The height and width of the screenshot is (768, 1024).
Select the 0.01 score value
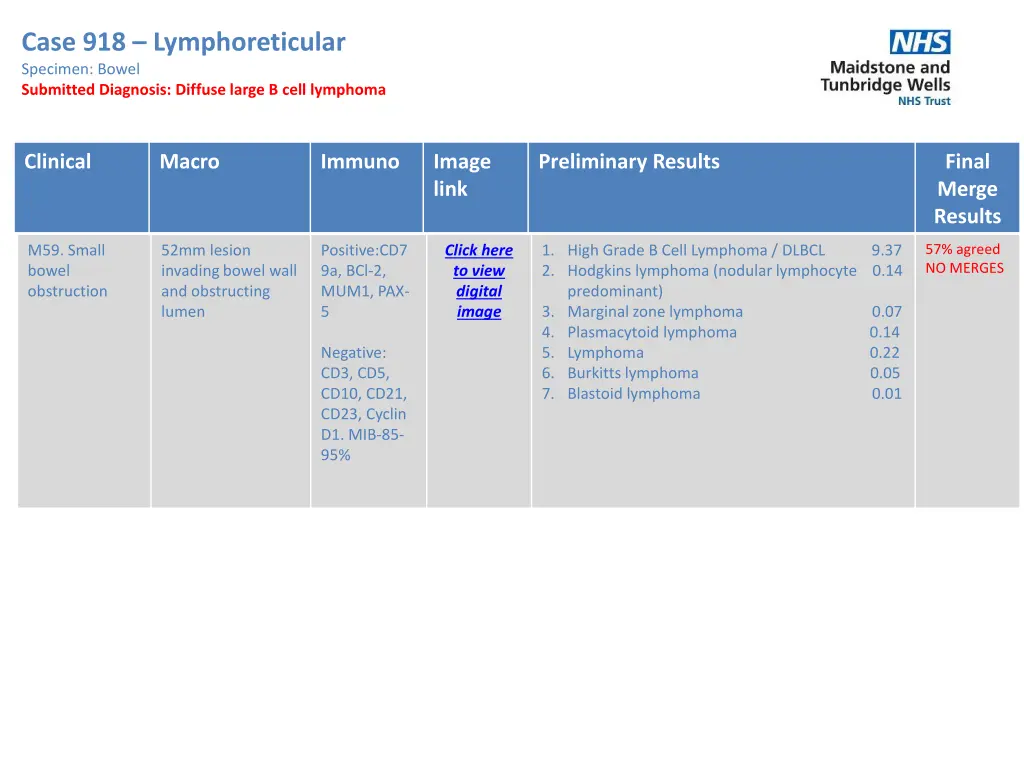886,394
